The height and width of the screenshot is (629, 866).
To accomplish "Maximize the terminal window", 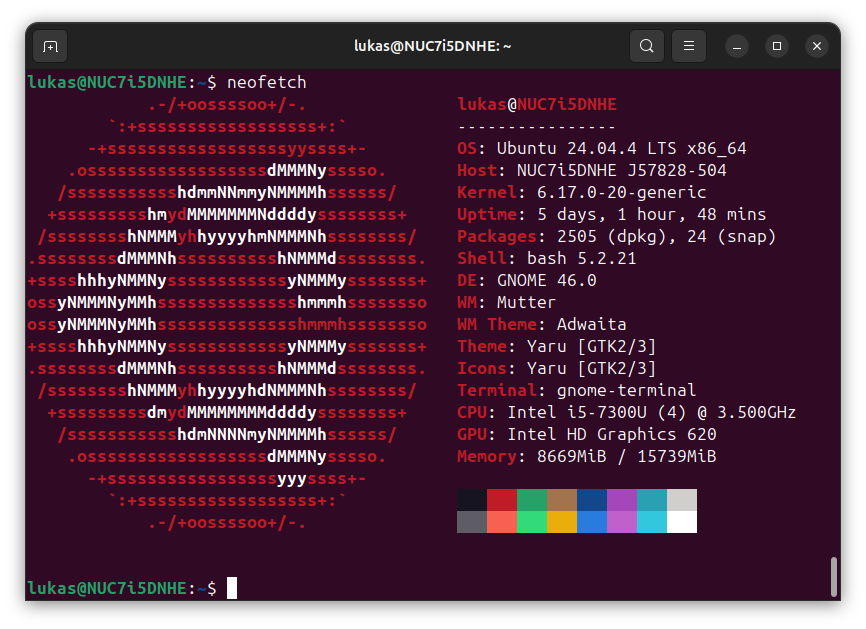I will pyautogui.click(x=777, y=46).
